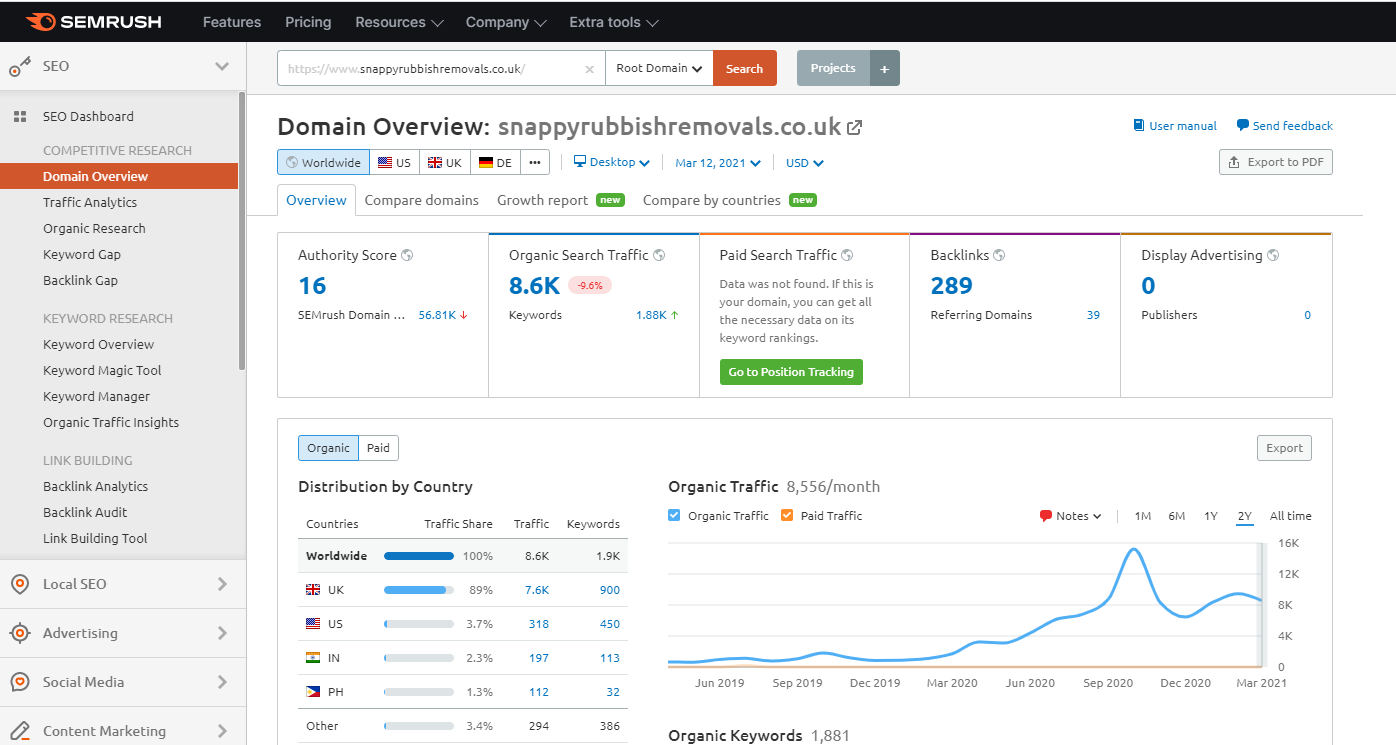Switch to Growth report tab

click(x=560, y=200)
